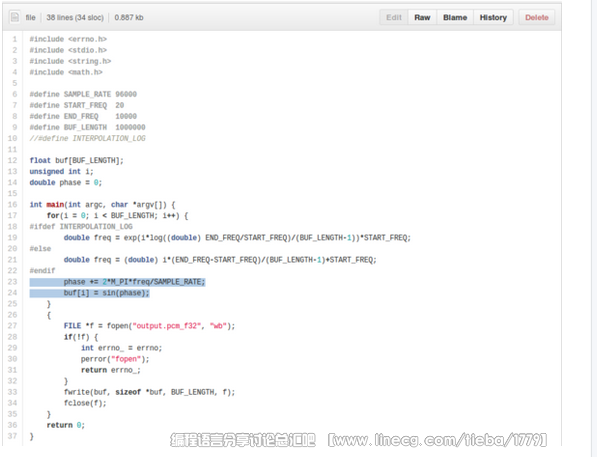Image resolution: width=597 pixels, height=457 pixels.
Task: Click '#define END_FREQ 10000' line
Action: click(83, 116)
